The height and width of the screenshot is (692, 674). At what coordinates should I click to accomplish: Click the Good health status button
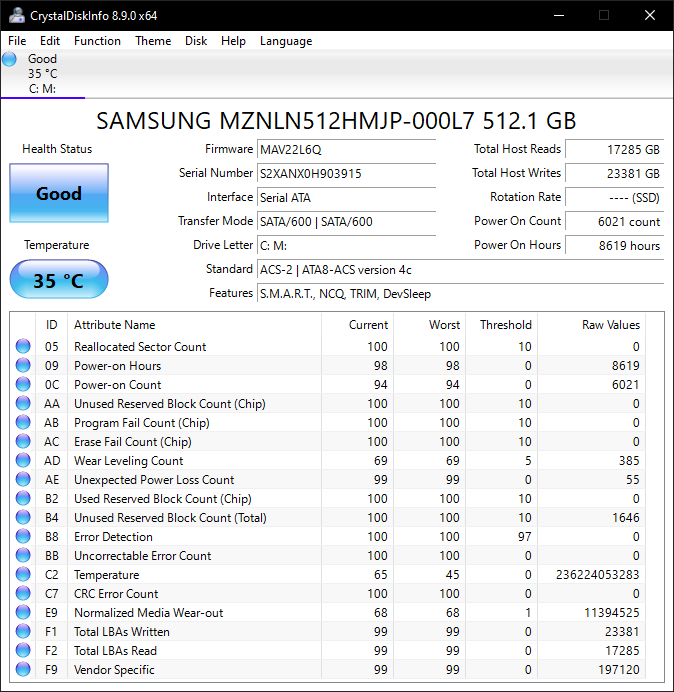(59, 193)
